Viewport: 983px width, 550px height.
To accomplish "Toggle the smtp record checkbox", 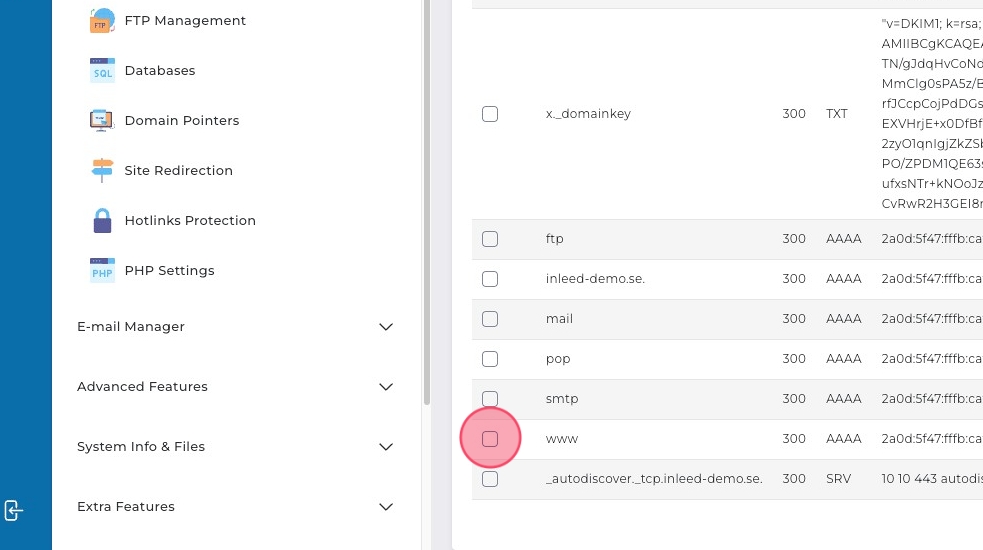I will (490, 399).
